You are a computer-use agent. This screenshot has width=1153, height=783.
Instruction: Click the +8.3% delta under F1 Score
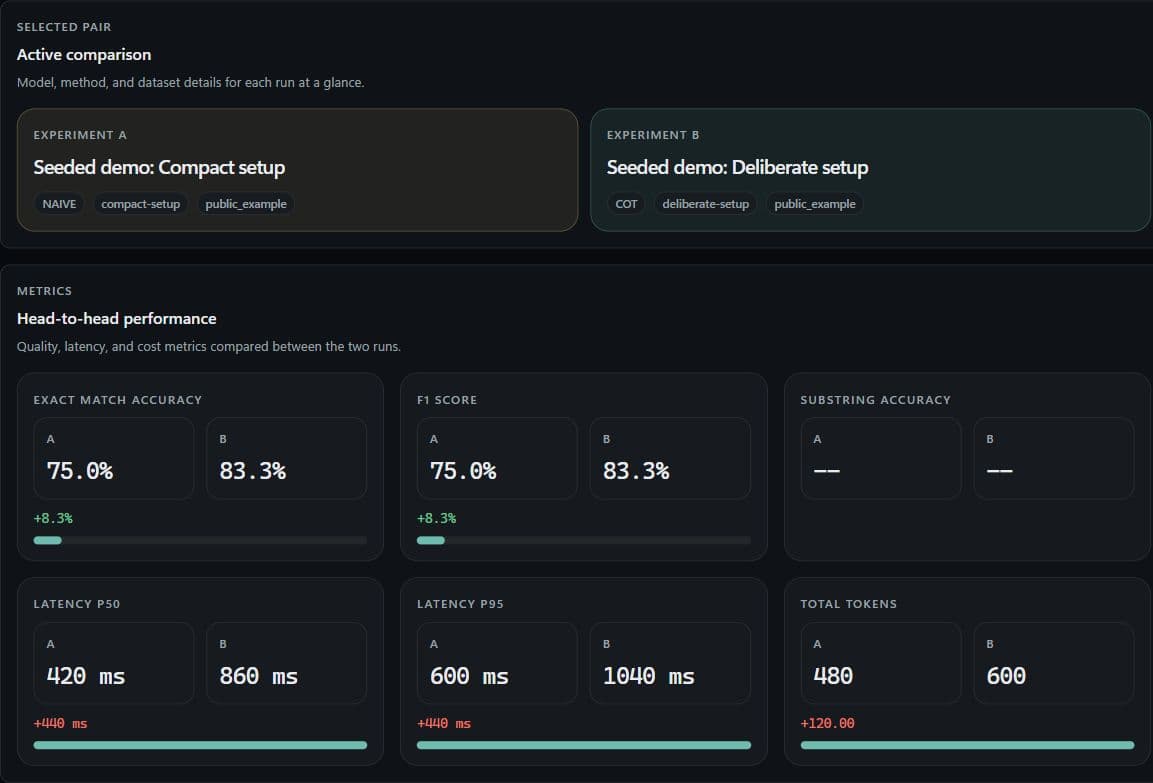tap(436, 518)
